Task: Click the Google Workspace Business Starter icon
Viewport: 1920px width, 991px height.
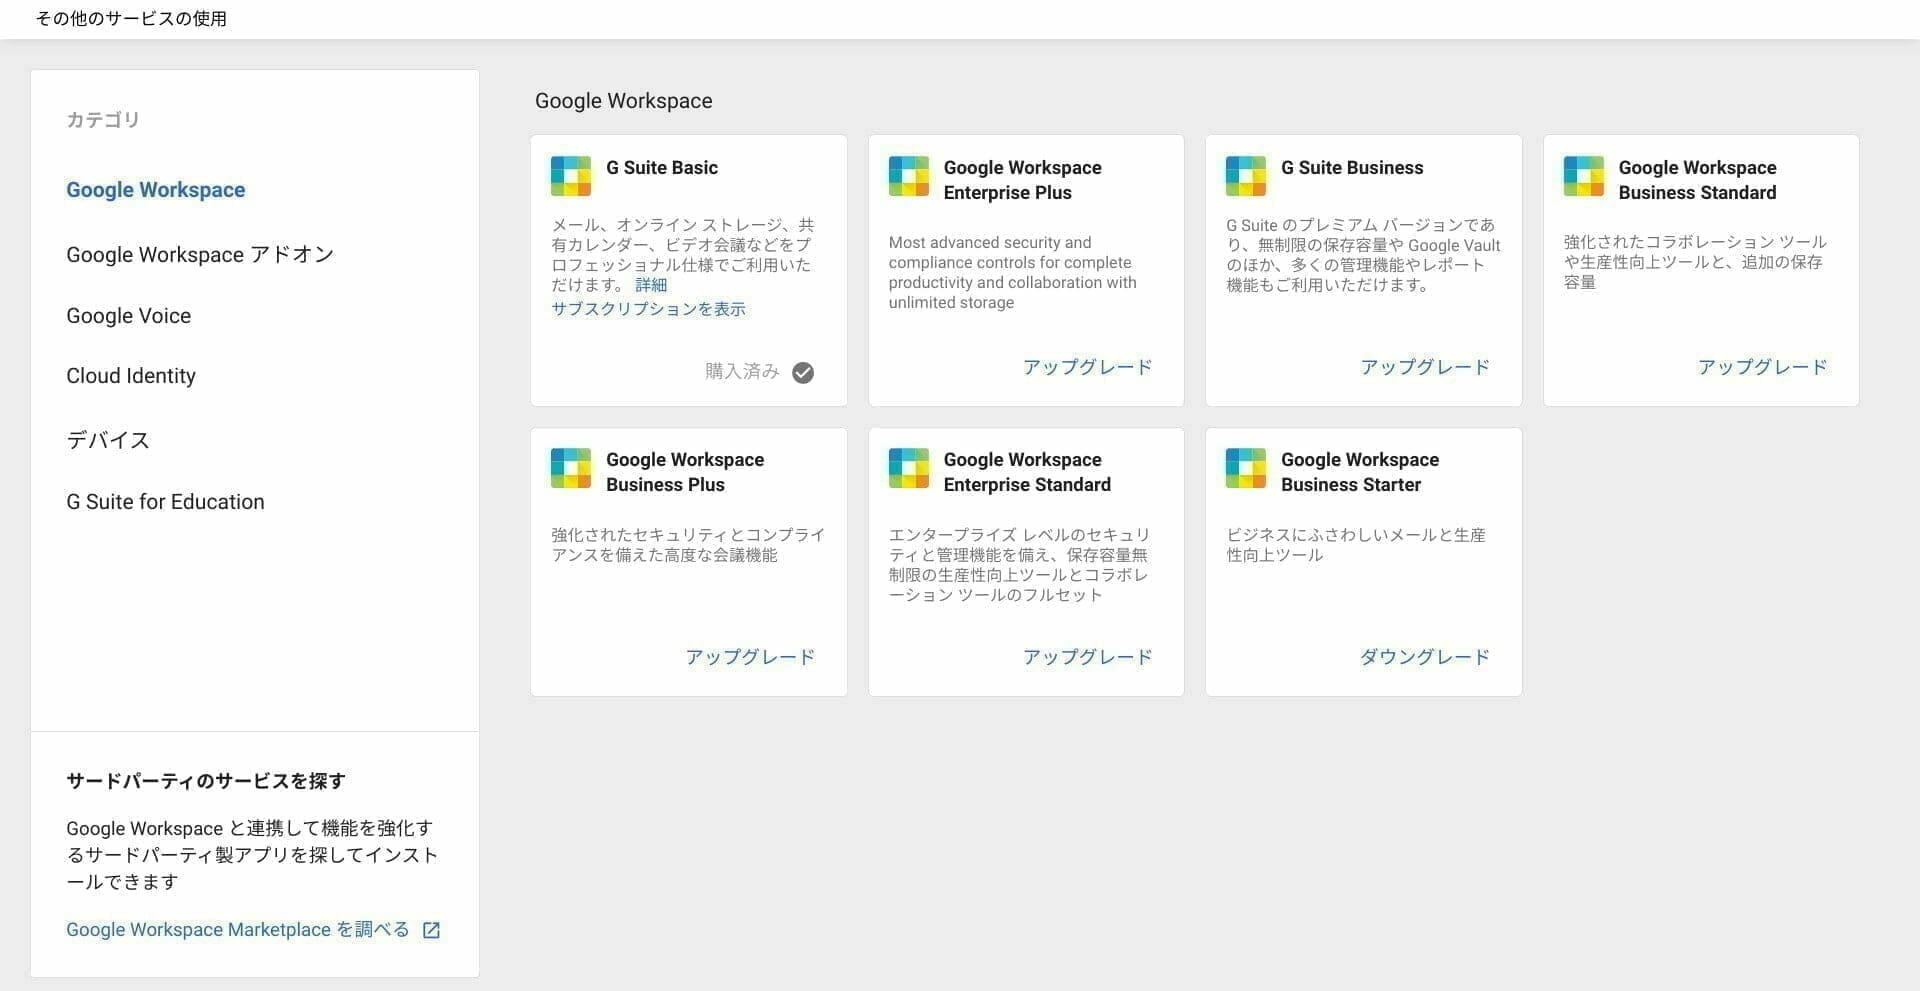Action: [1246, 468]
